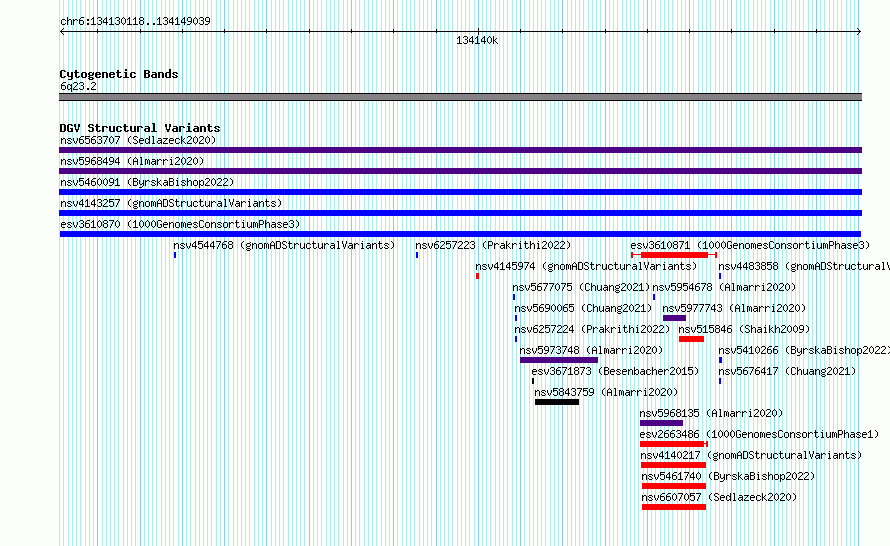890x546 pixels.
Task: Click the esv3610871 variant label
Action: tap(750, 245)
